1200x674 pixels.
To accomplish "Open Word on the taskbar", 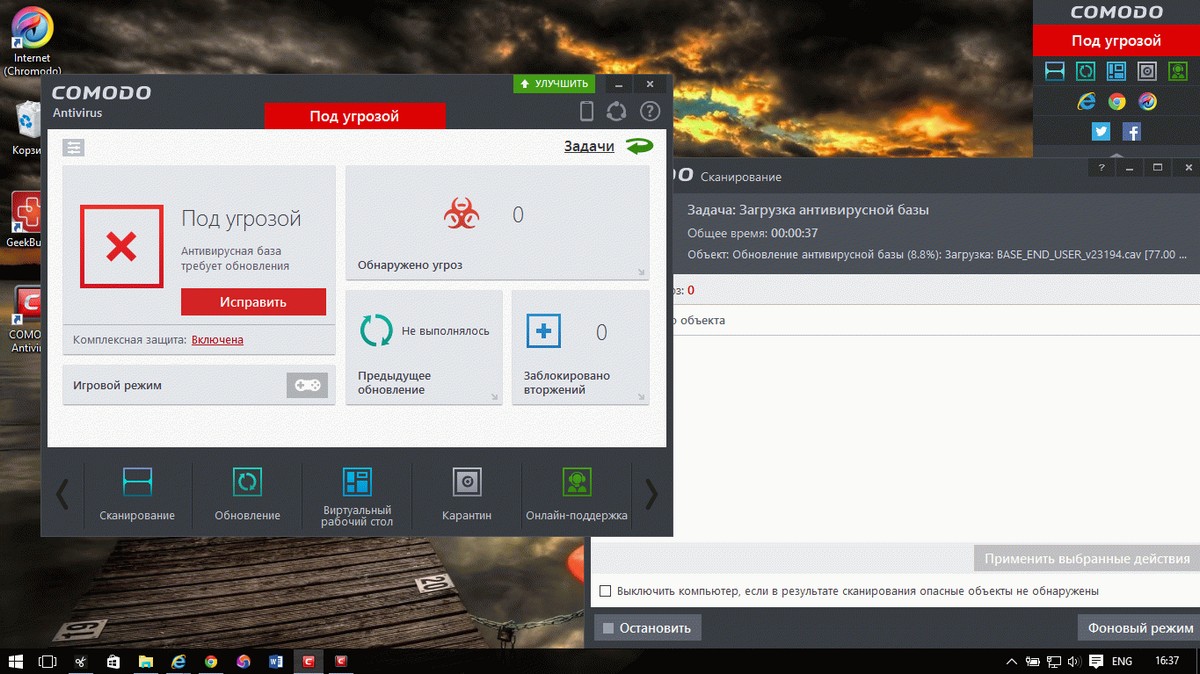I will 276,661.
